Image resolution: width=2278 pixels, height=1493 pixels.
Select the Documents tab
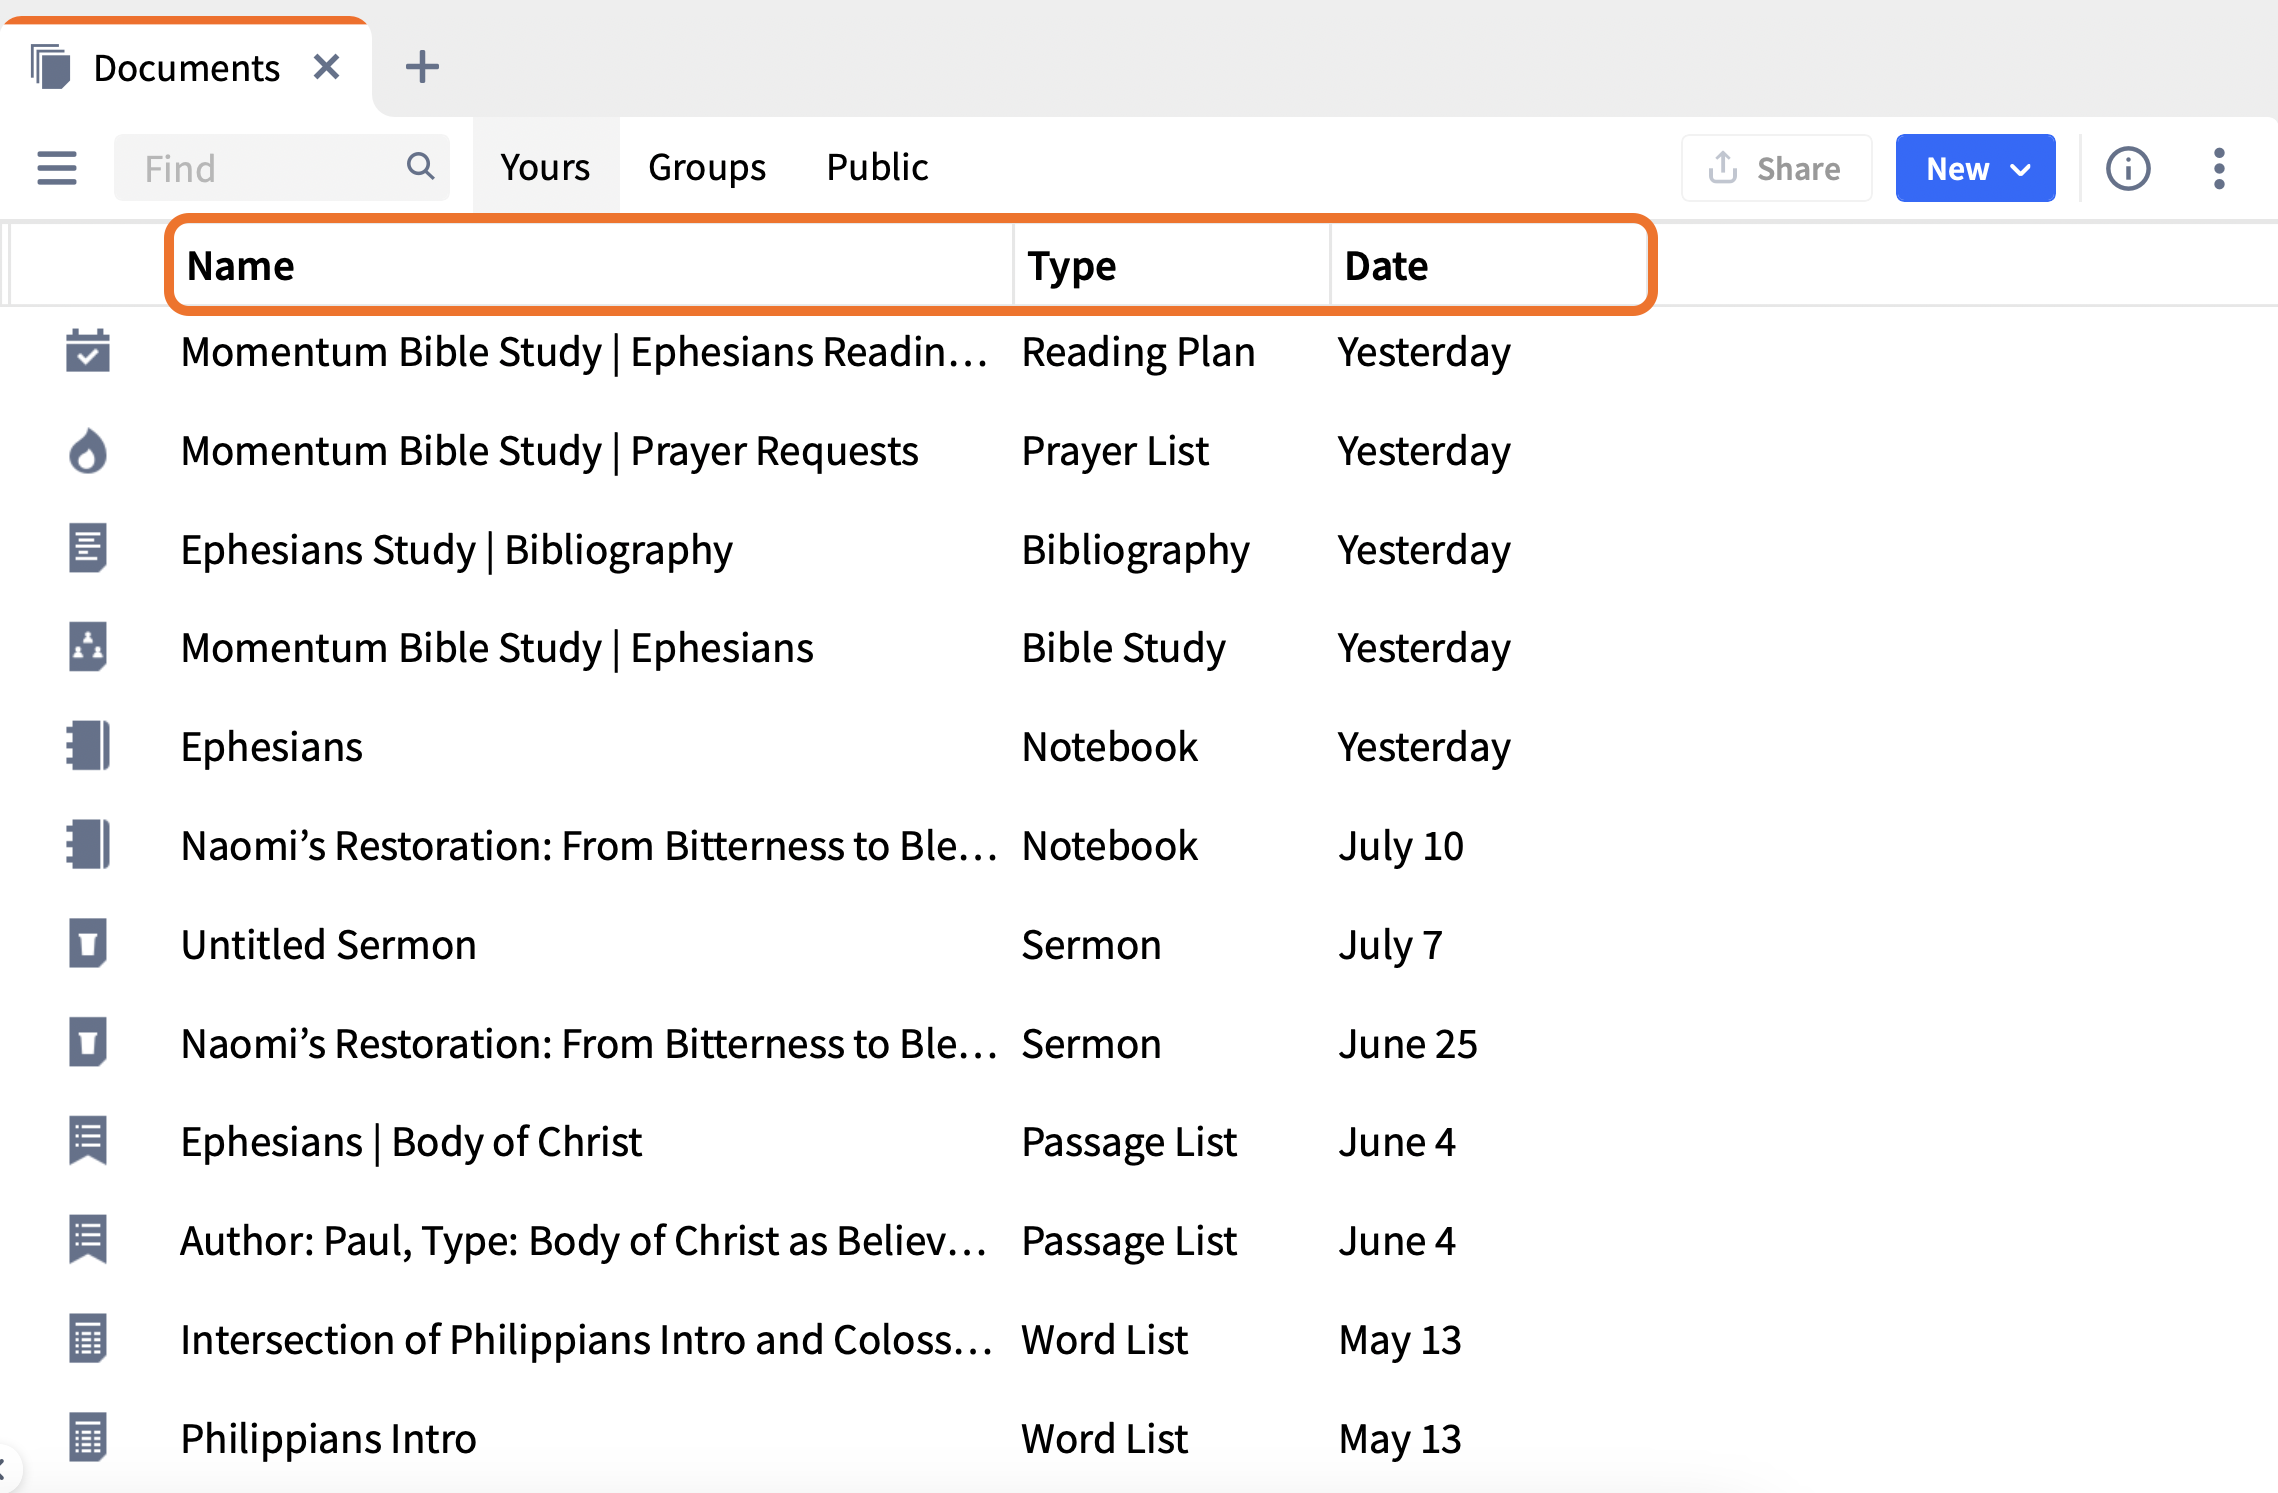186,68
